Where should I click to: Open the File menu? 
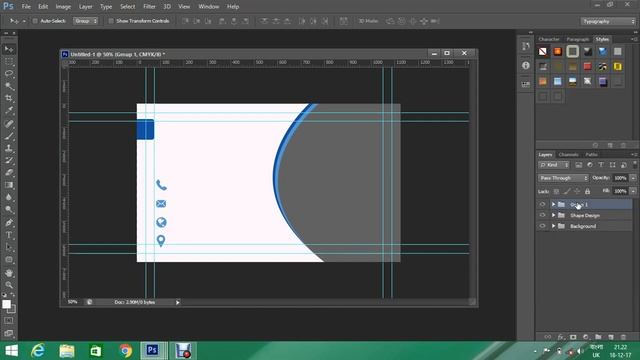click(26, 7)
